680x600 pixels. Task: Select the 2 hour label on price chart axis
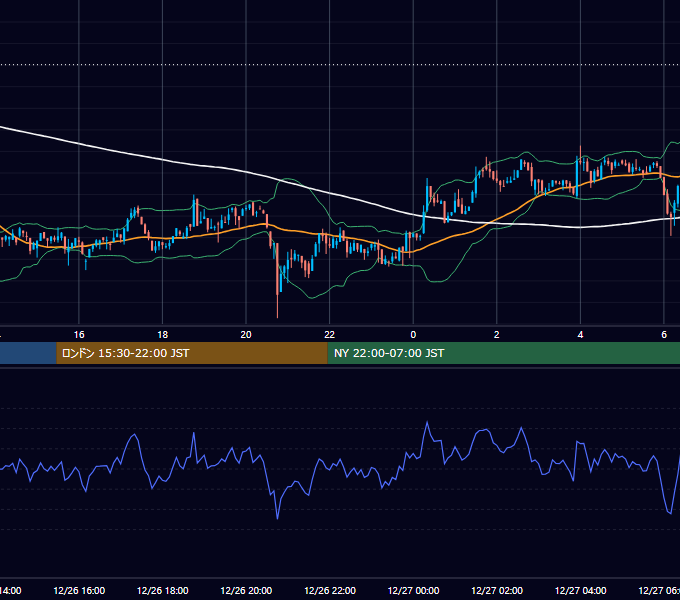tap(497, 335)
